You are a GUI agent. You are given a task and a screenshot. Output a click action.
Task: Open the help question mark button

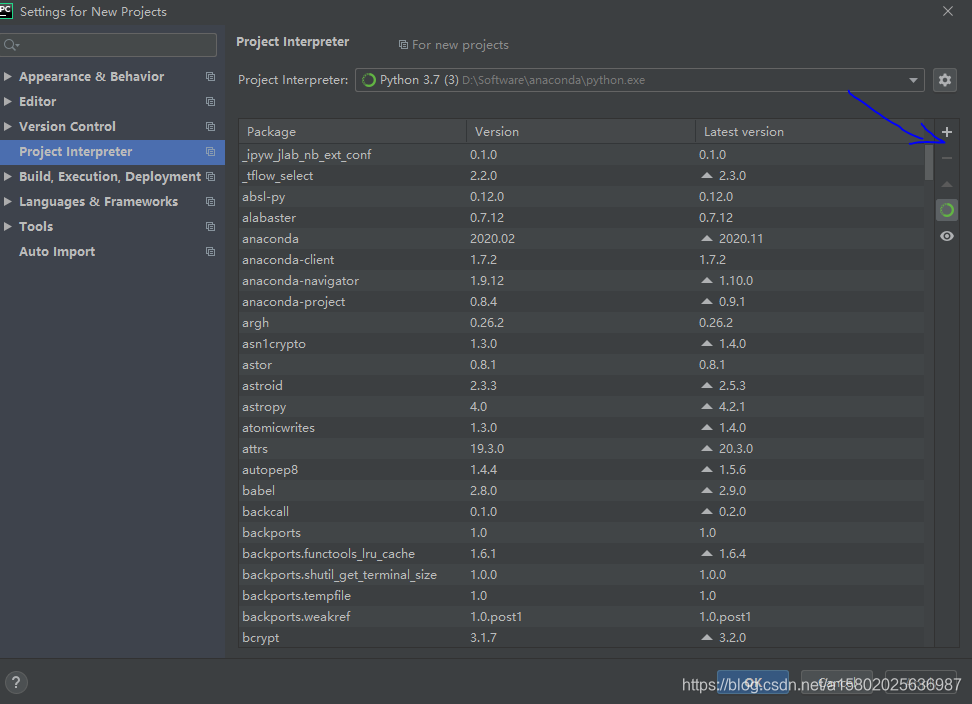point(16,682)
